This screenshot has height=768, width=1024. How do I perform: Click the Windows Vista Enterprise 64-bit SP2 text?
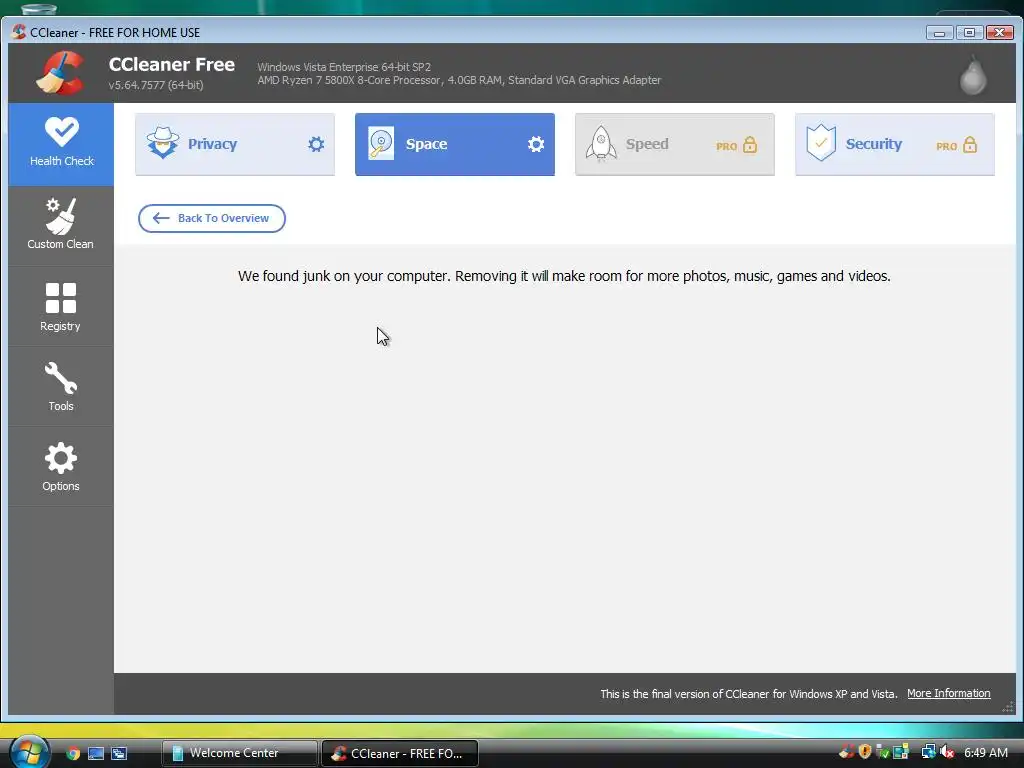(344, 67)
